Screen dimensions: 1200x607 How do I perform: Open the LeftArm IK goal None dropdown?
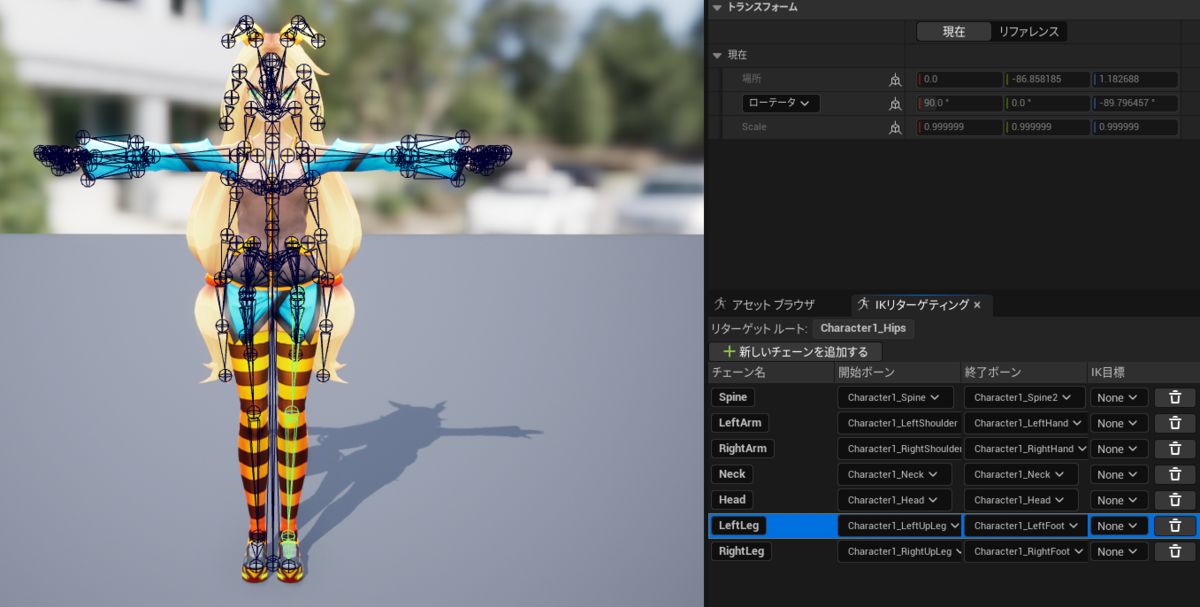(1119, 423)
